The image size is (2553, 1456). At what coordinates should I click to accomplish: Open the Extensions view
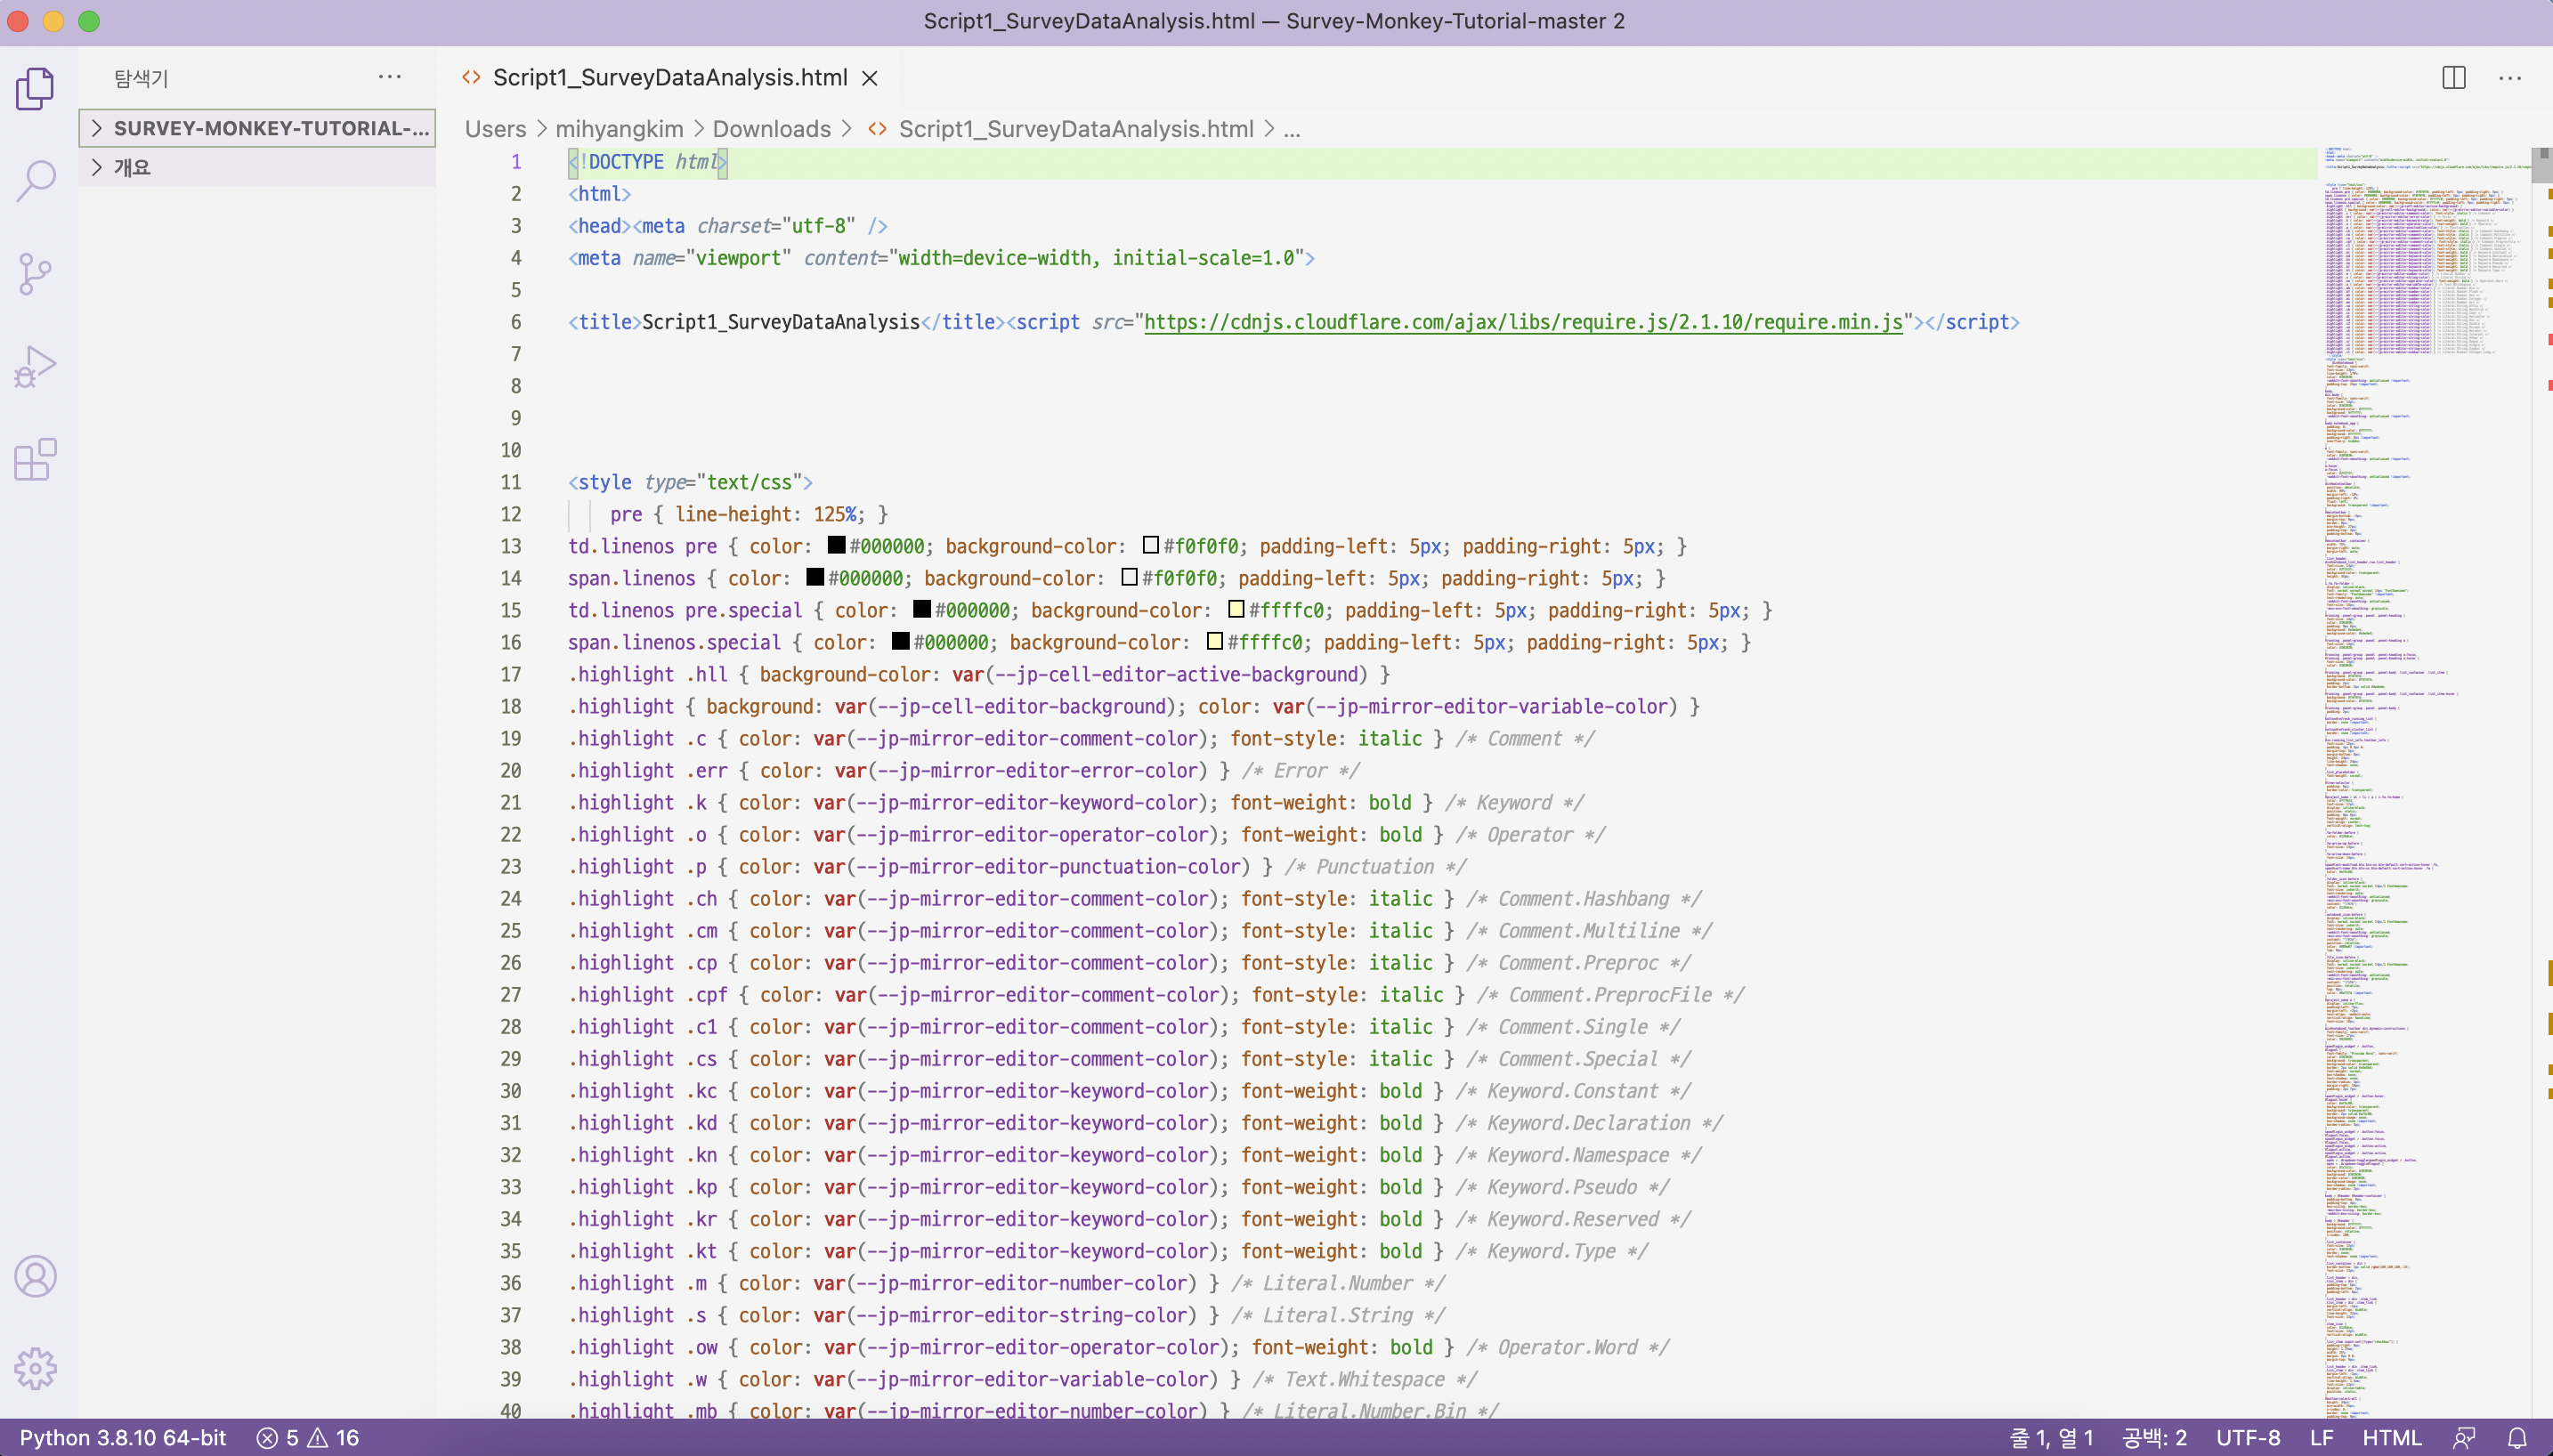[36, 459]
